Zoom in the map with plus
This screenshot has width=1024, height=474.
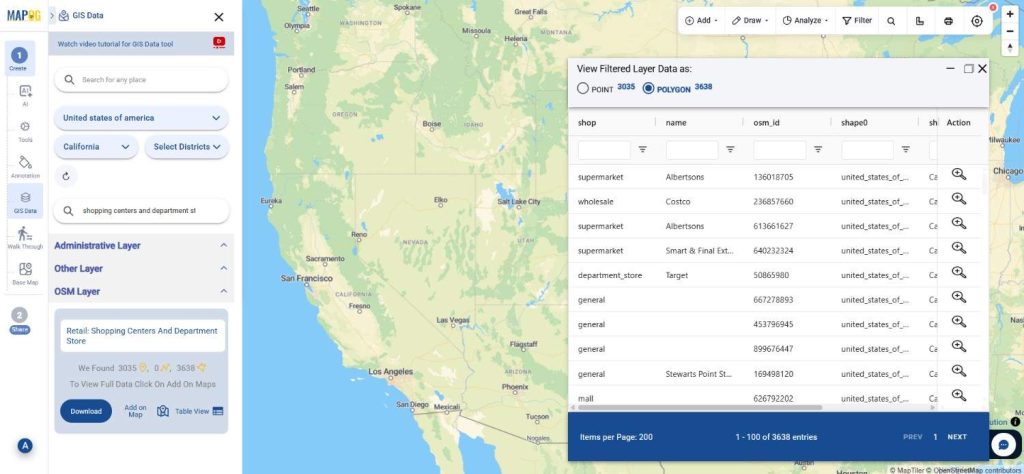[1010, 14]
